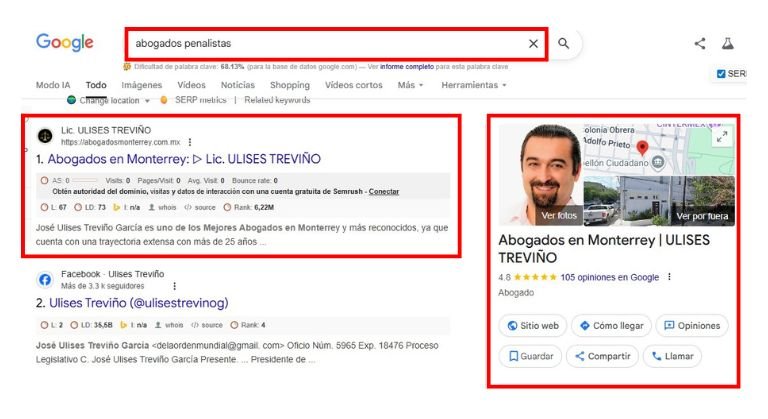The height and width of the screenshot is (419, 768).
Task: Go to the Google logo homepage
Action: pos(65,43)
